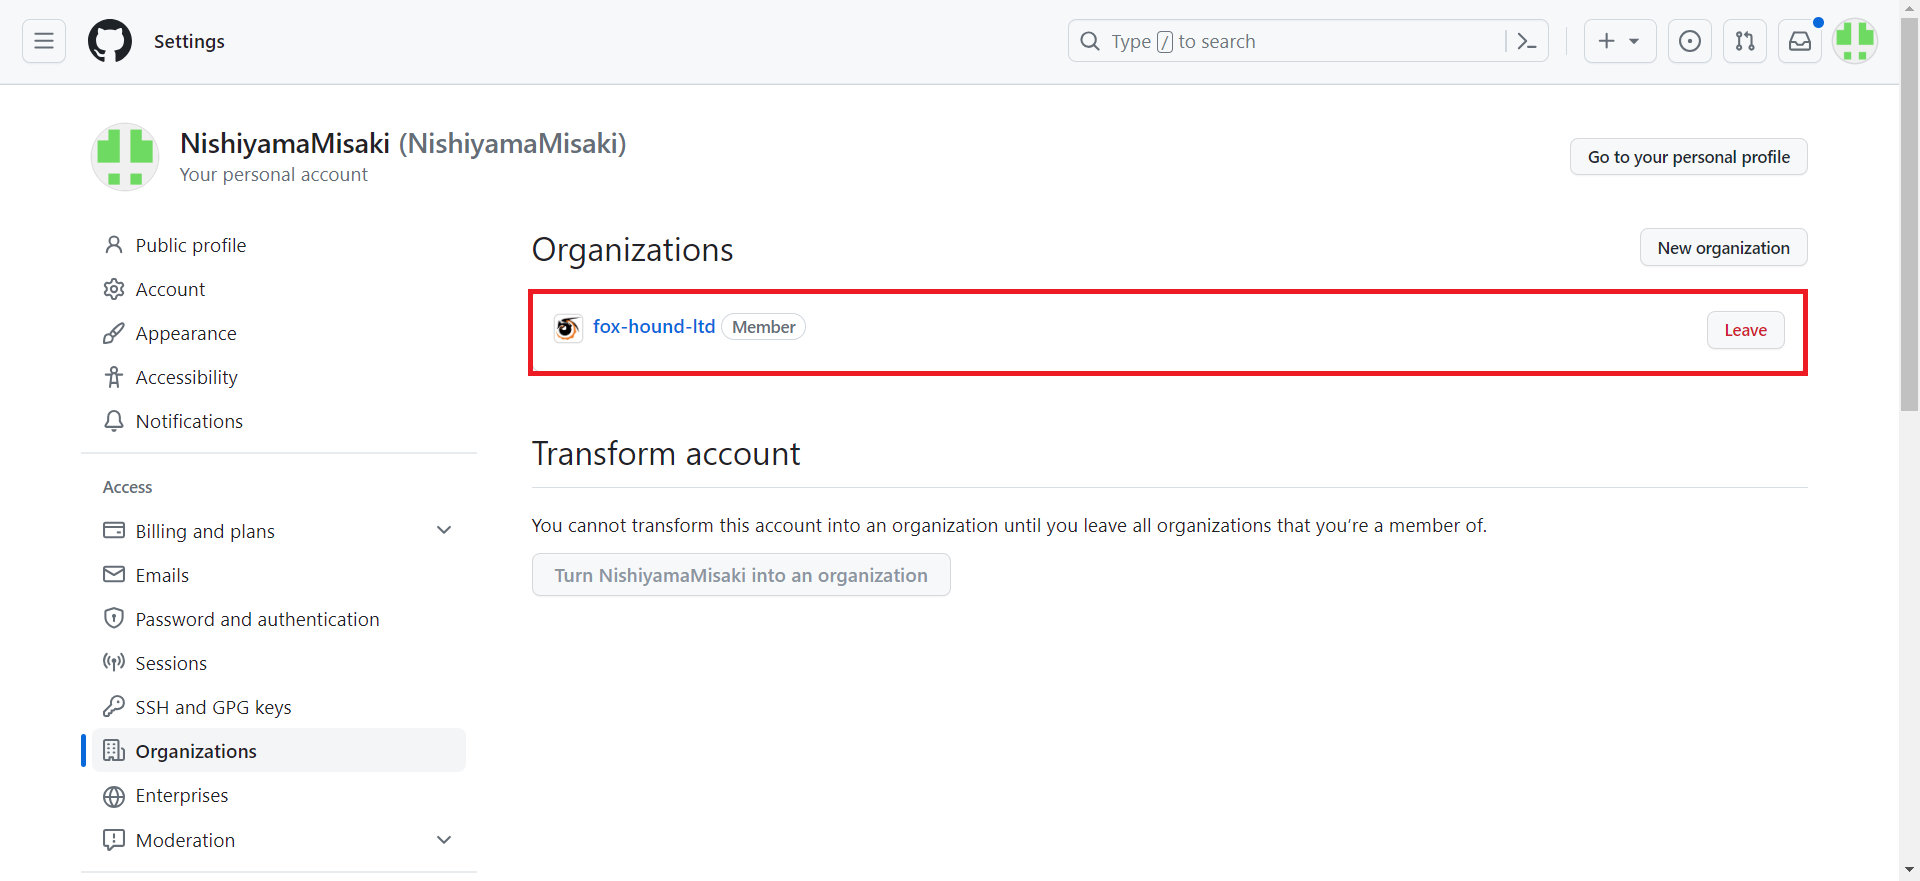Image resolution: width=1920 pixels, height=881 pixels.
Task: Open the create new plus dropdown
Action: pos(1619,41)
